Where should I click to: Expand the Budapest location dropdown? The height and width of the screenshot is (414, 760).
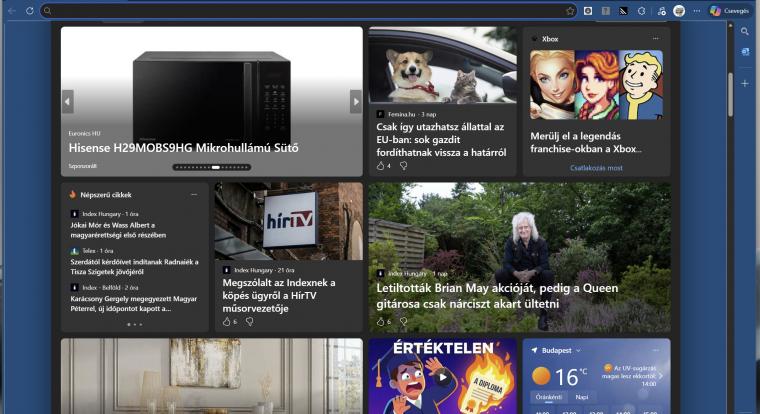[x=578, y=350]
